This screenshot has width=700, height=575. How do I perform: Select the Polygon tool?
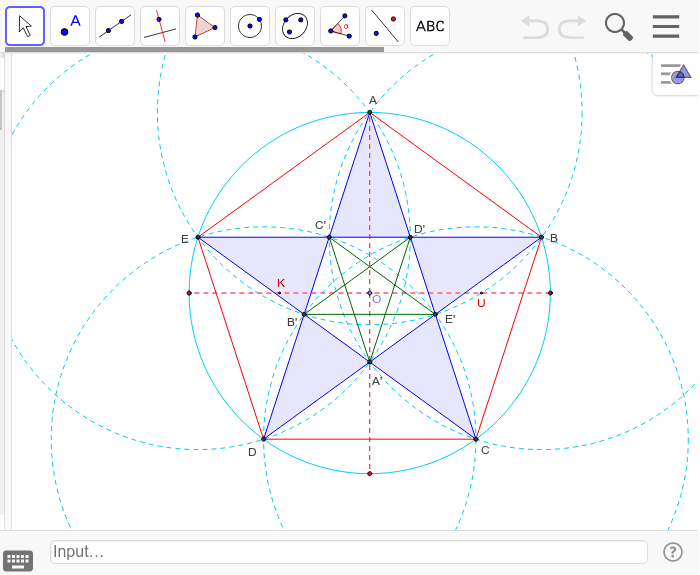pyautogui.click(x=205, y=26)
